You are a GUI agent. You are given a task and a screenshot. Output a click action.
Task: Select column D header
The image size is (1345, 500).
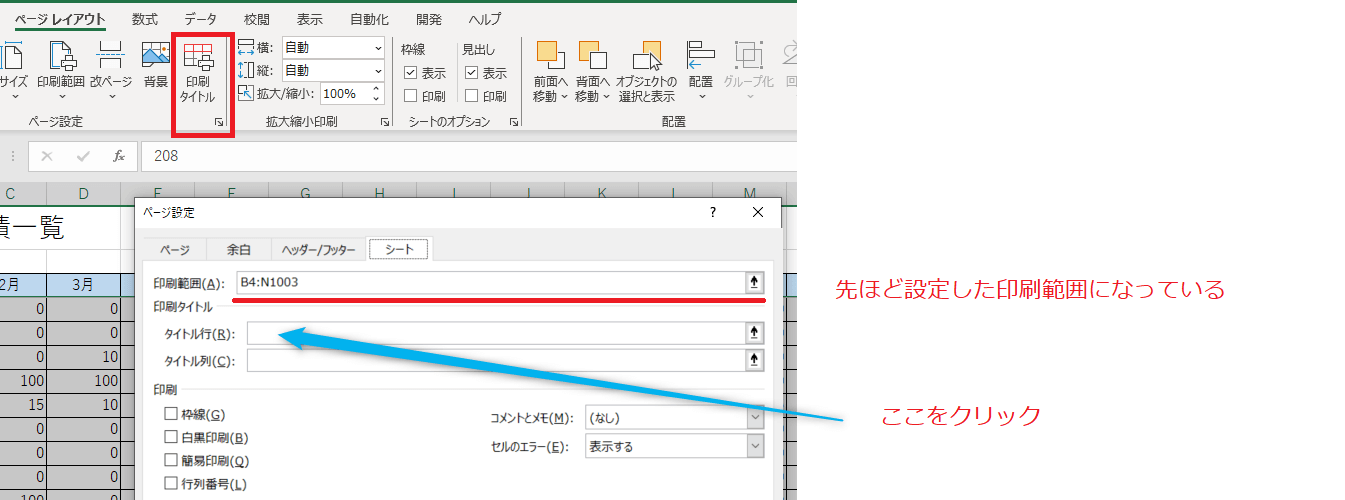coord(84,193)
